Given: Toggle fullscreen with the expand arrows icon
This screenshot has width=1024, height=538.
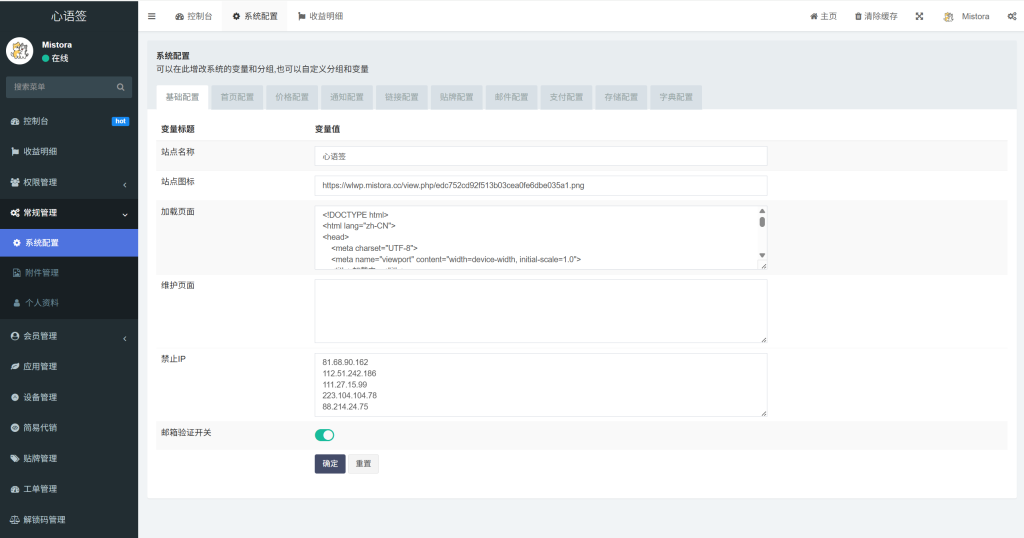Looking at the screenshot, I should (x=919, y=16).
